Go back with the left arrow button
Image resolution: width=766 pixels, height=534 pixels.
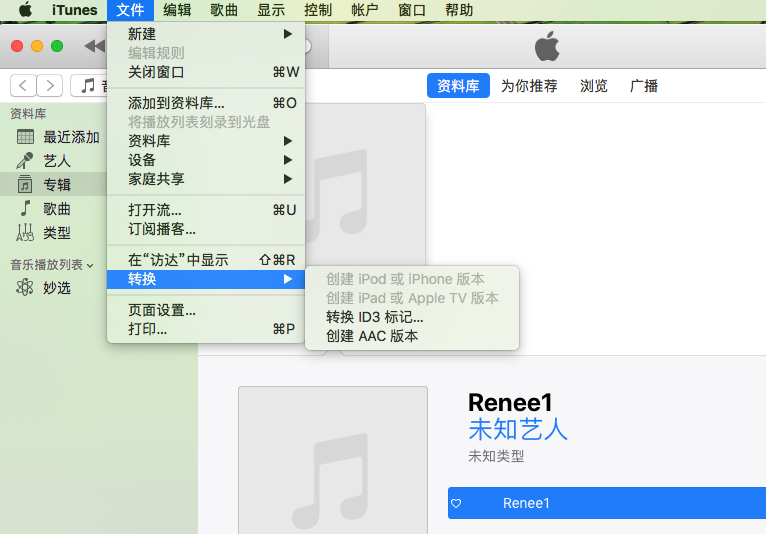coord(23,86)
